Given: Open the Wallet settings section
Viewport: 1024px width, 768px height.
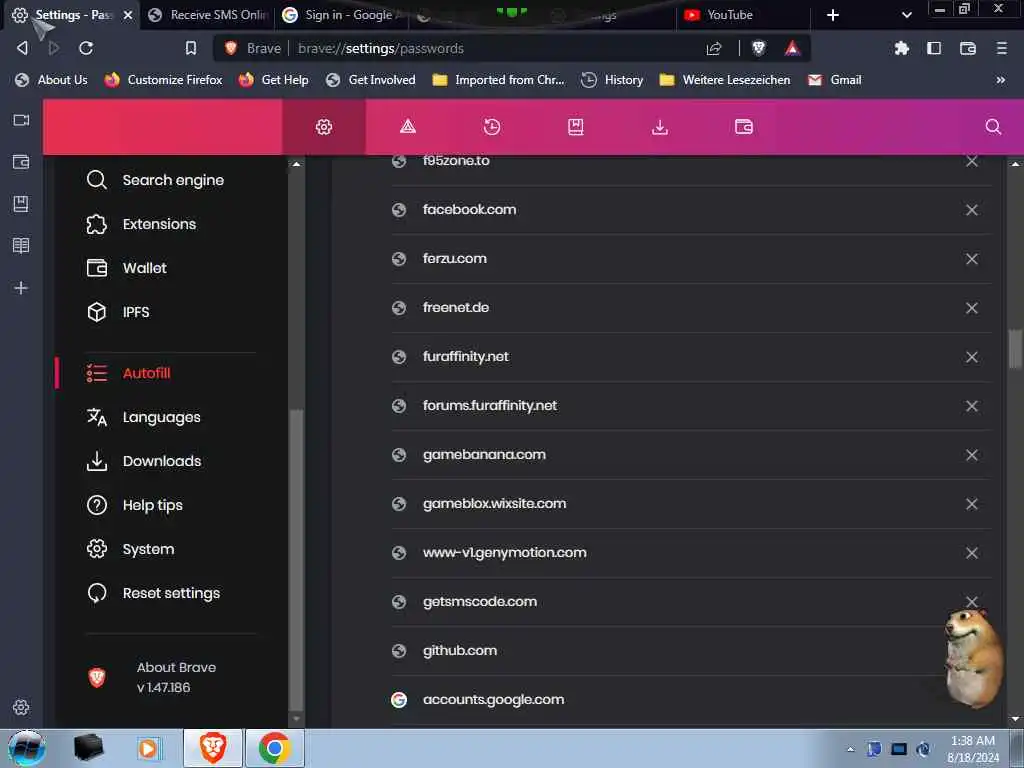Looking at the screenshot, I should 127,268.
